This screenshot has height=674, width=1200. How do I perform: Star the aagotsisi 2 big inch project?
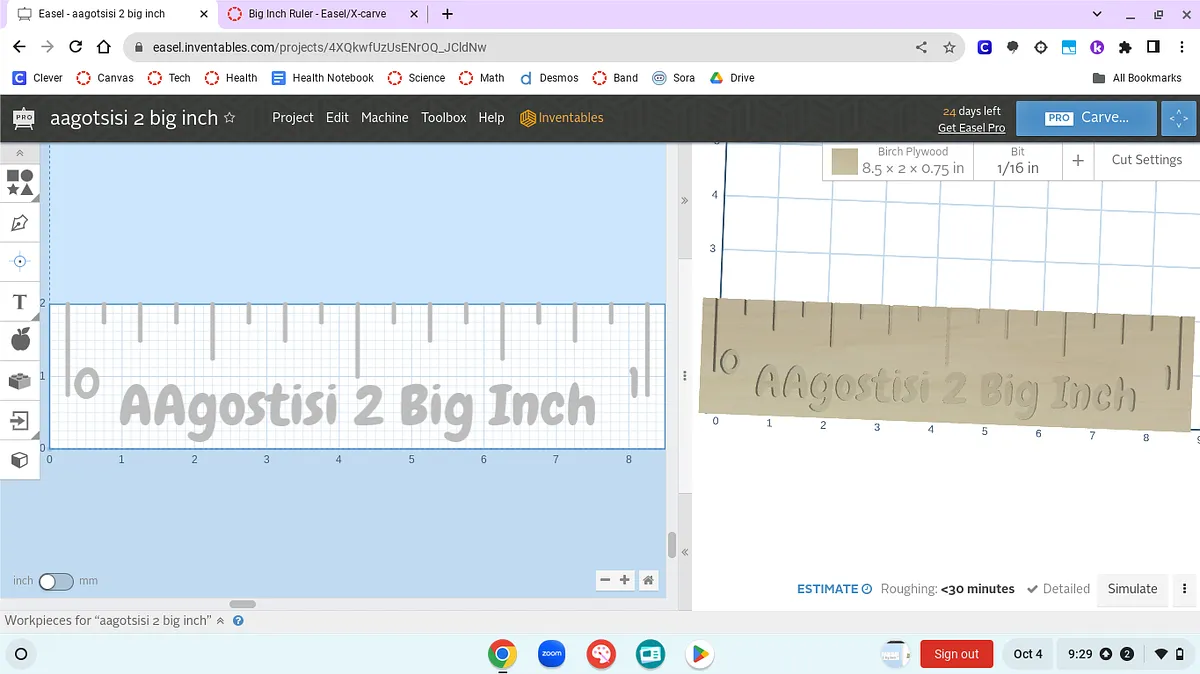(229, 118)
